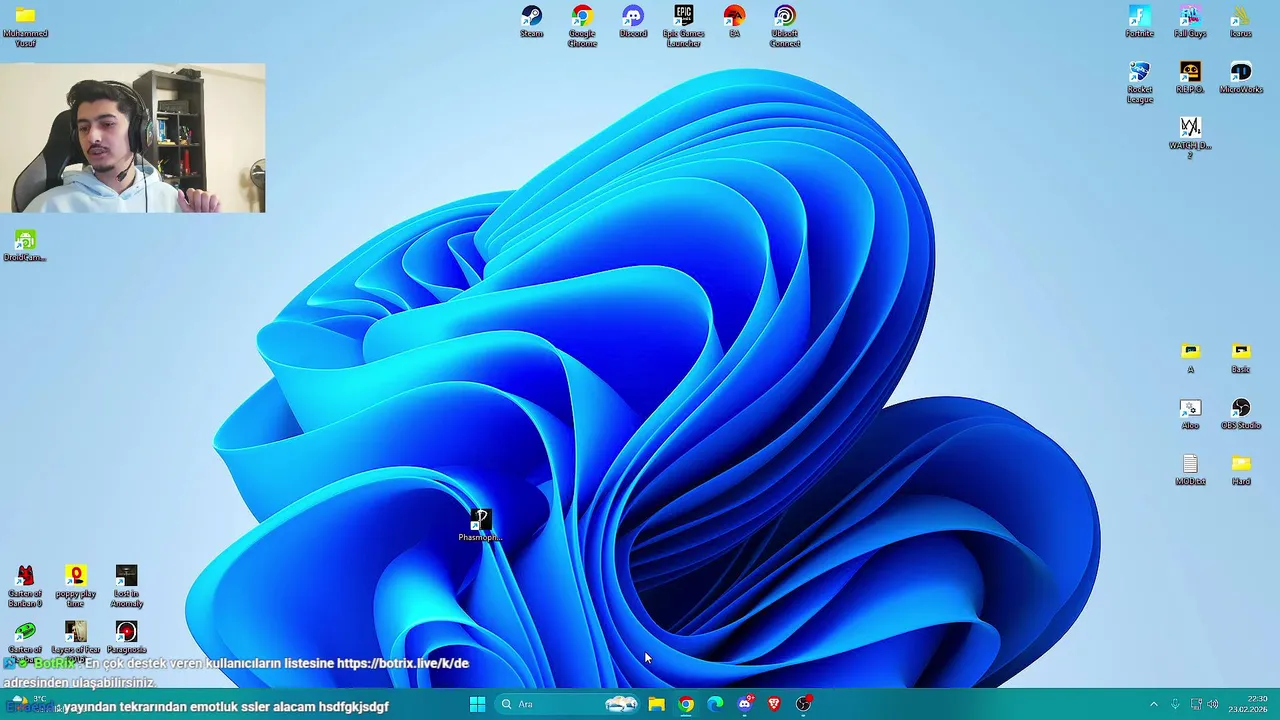1280x720 pixels.
Task: Select the Discord desktop shortcut
Action: (633, 21)
